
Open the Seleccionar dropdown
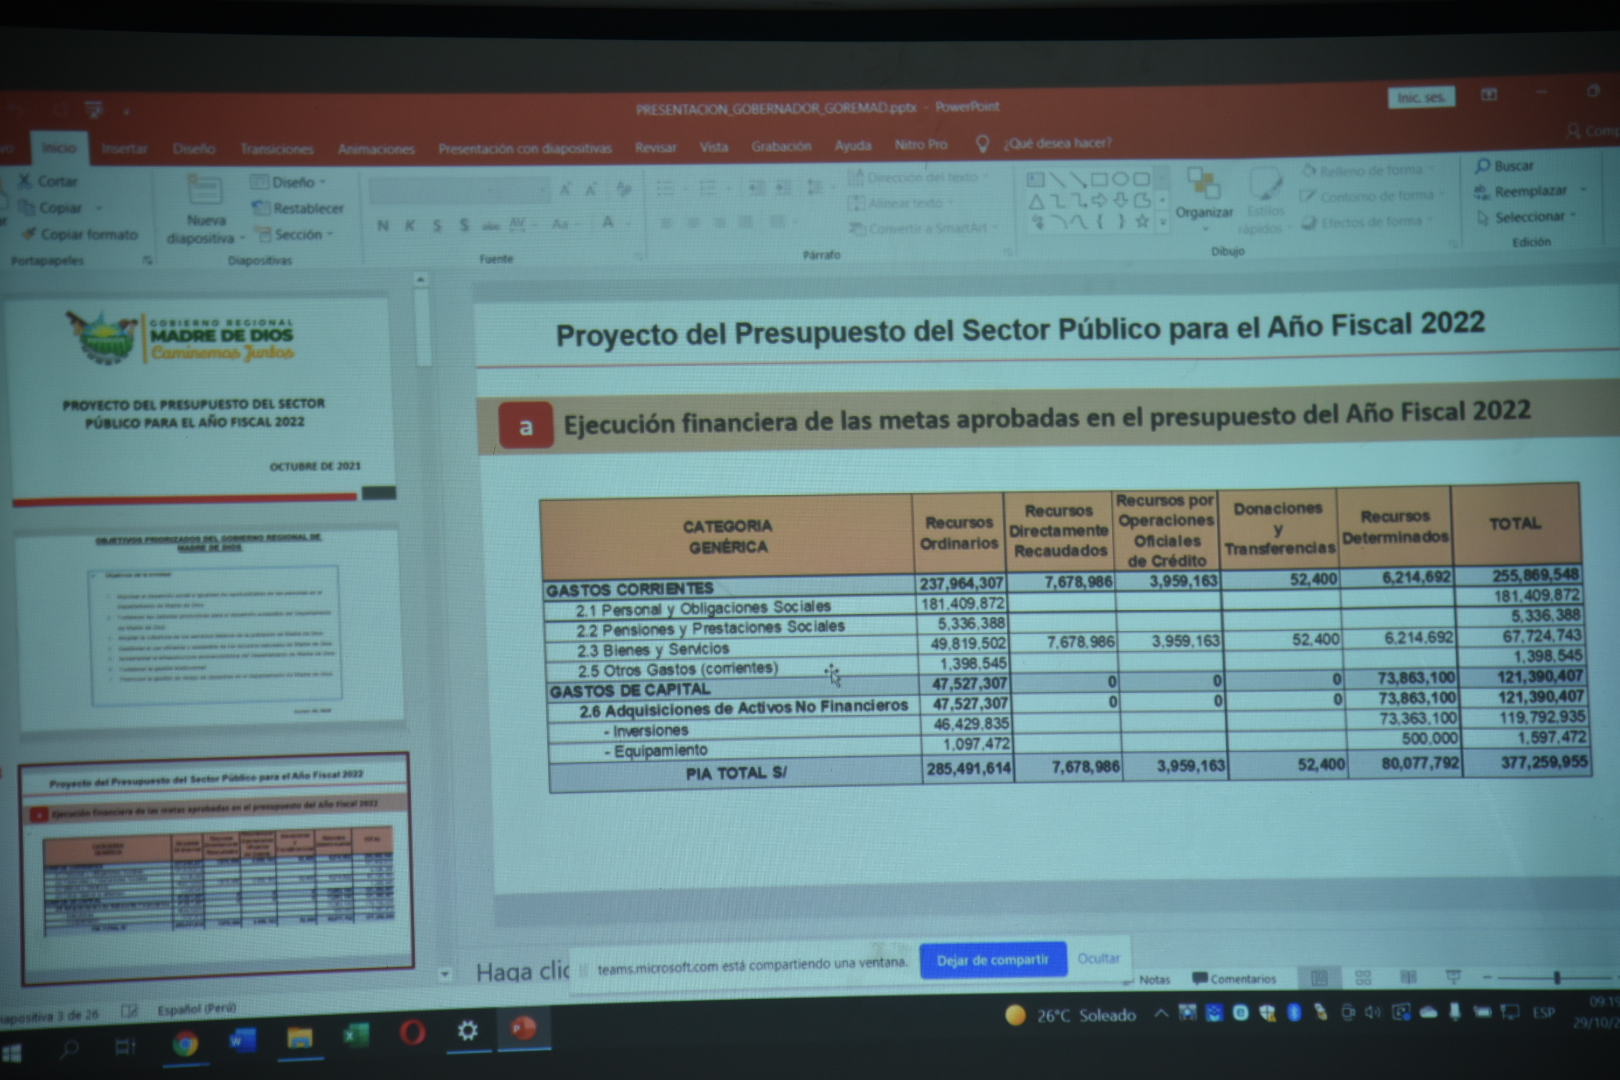click(1526, 217)
